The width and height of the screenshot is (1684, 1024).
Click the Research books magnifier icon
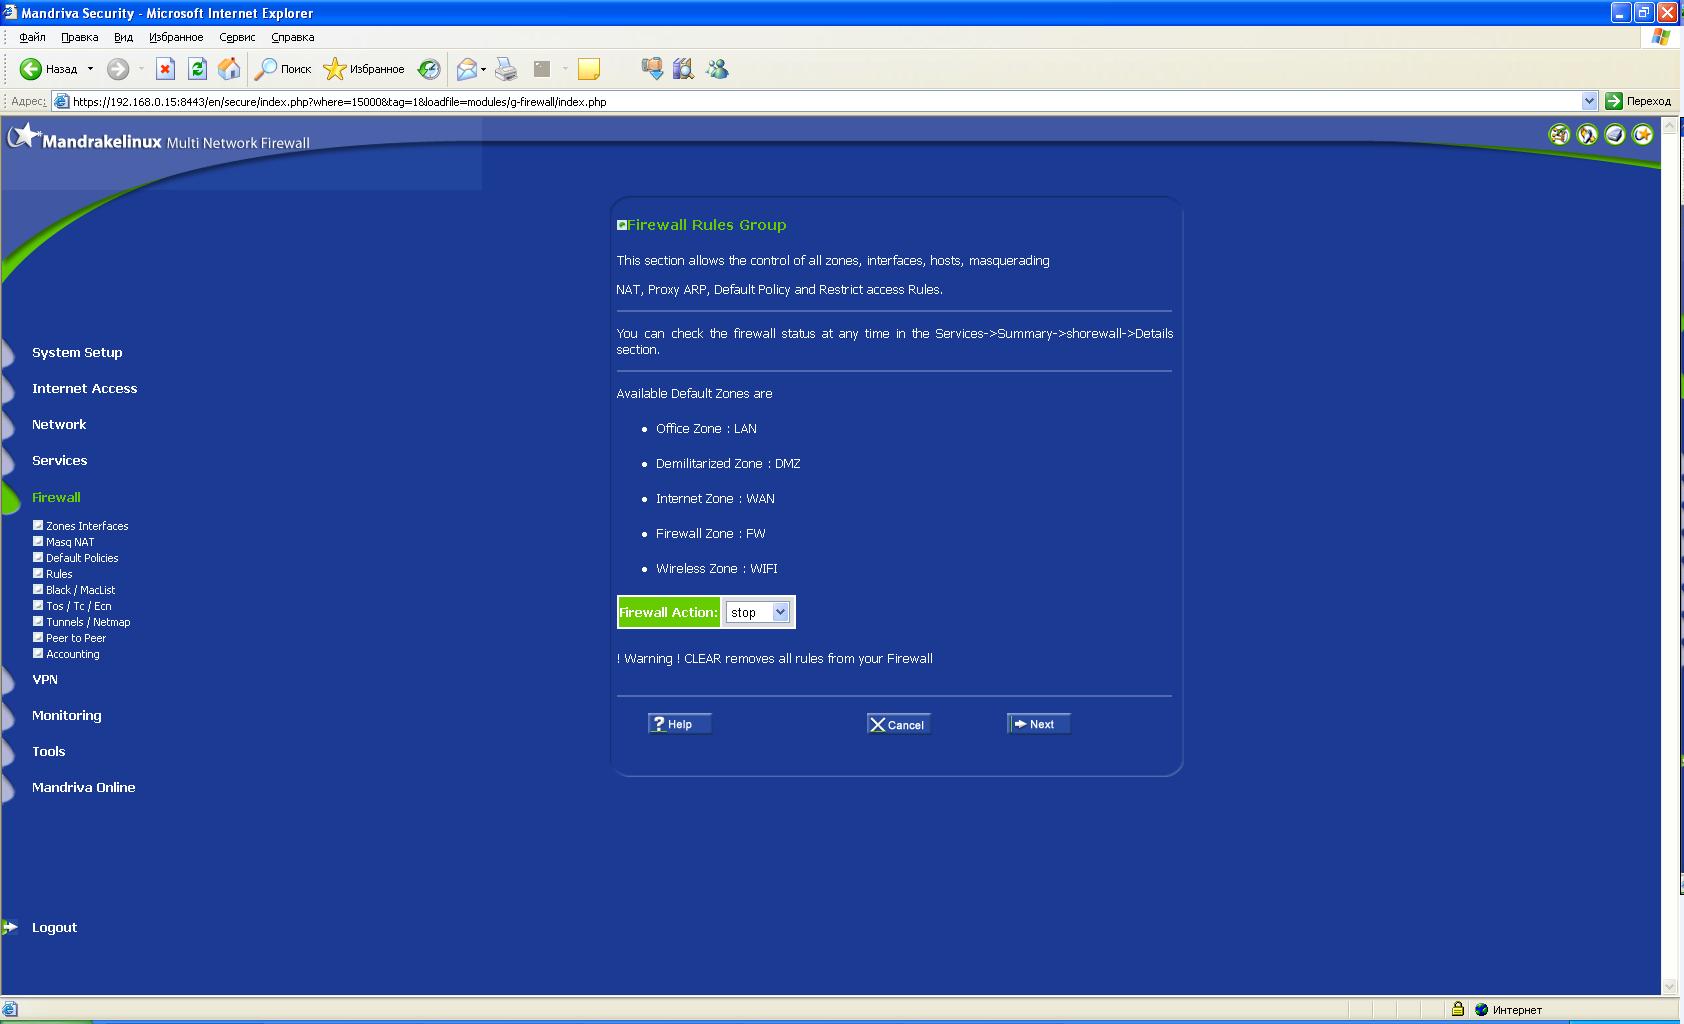(684, 69)
